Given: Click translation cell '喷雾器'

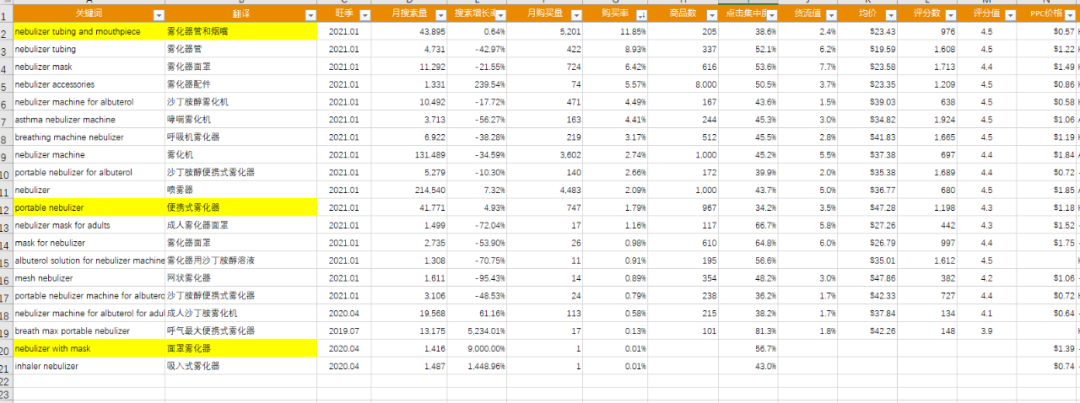Looking at the screenshot, I should 241,189.
